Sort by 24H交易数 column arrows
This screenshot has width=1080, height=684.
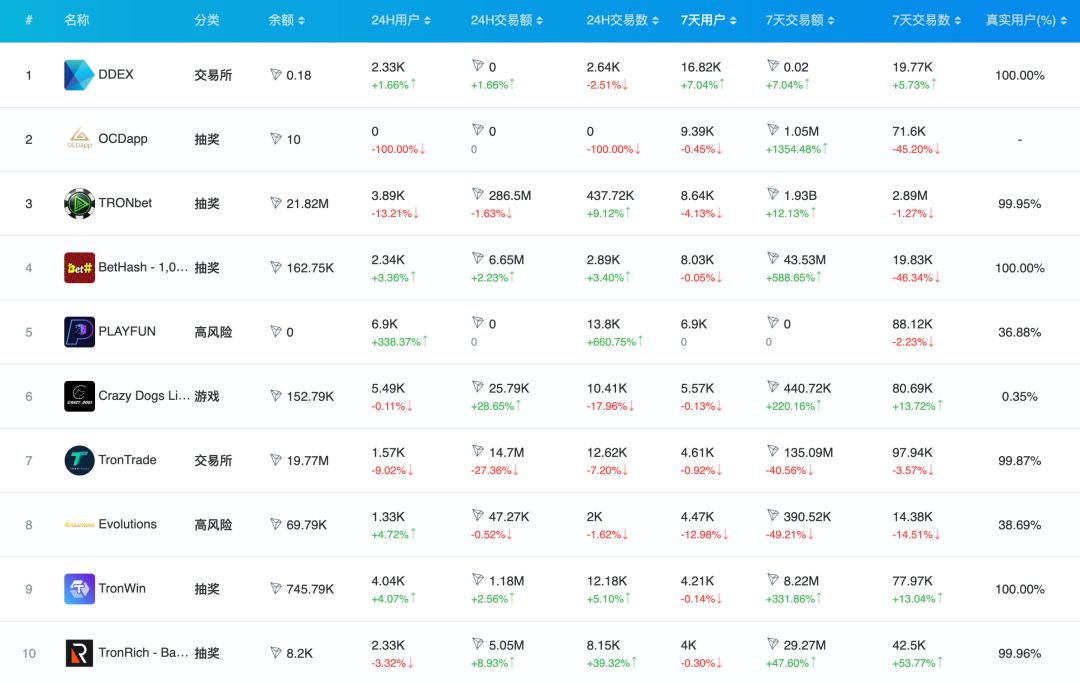point(655,21)
